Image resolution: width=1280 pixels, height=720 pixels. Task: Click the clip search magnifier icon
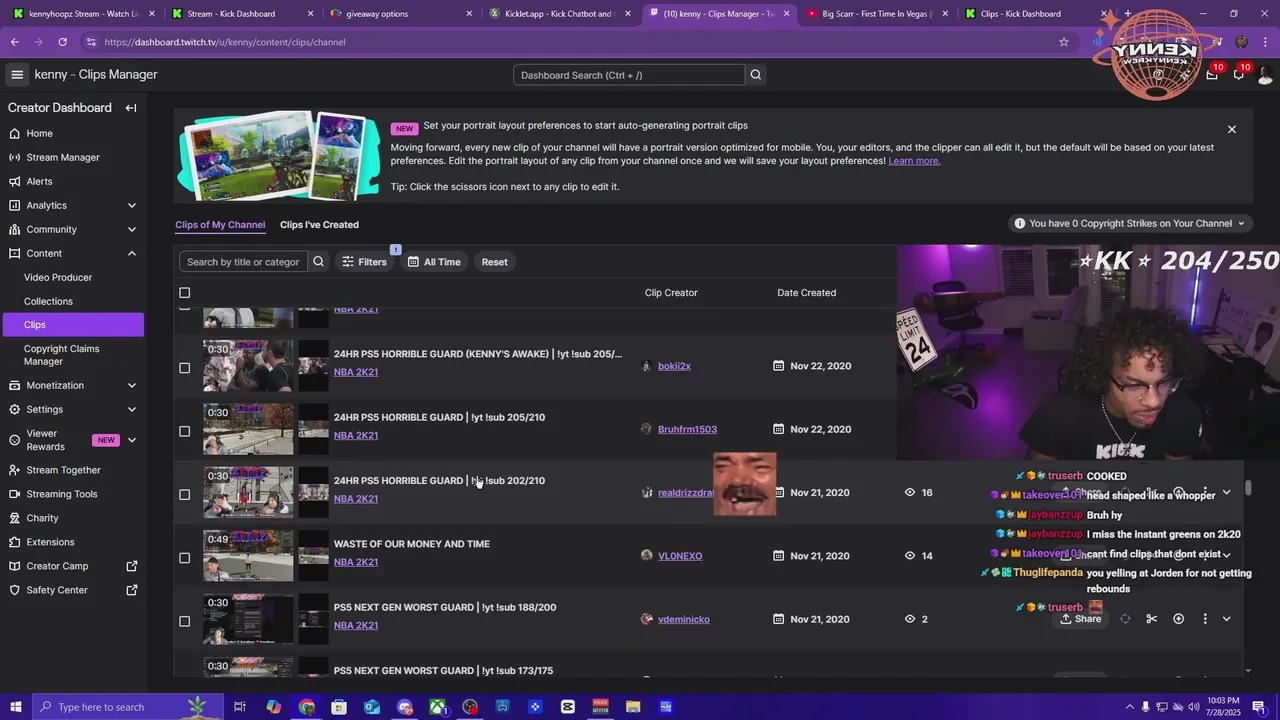point(318,262)
